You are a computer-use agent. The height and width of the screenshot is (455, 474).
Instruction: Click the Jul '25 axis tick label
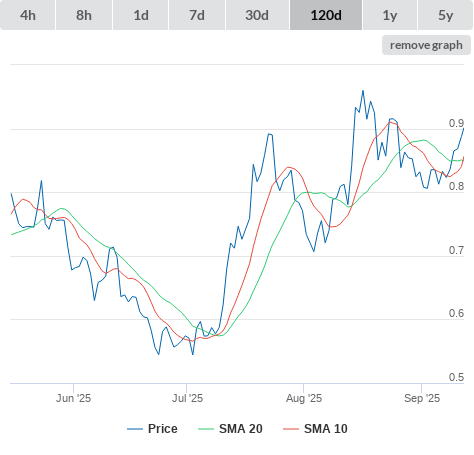[x=187, y=398]
